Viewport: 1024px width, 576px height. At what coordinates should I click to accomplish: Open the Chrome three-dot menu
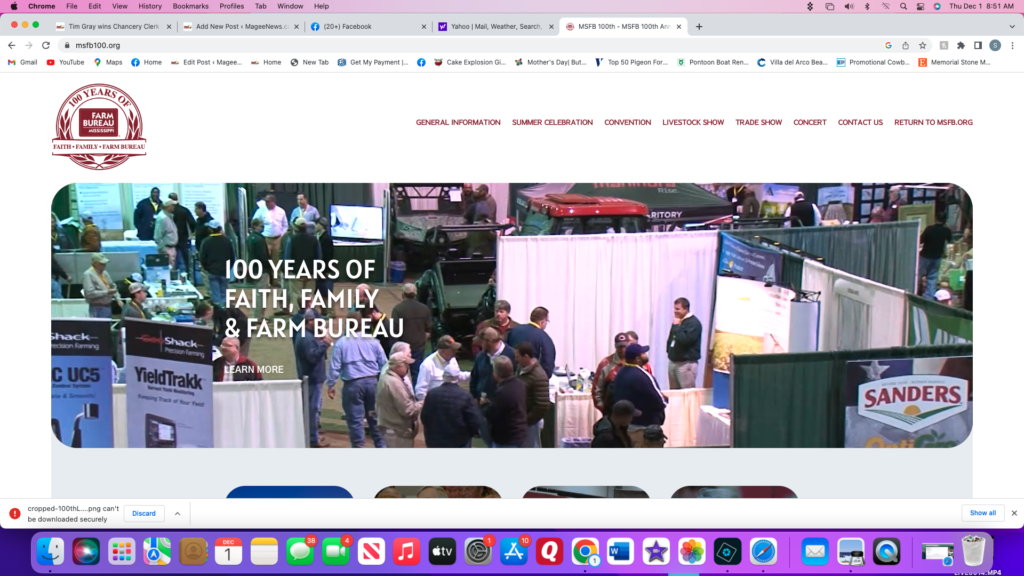pyautogui.click(x=1012, y=45)
